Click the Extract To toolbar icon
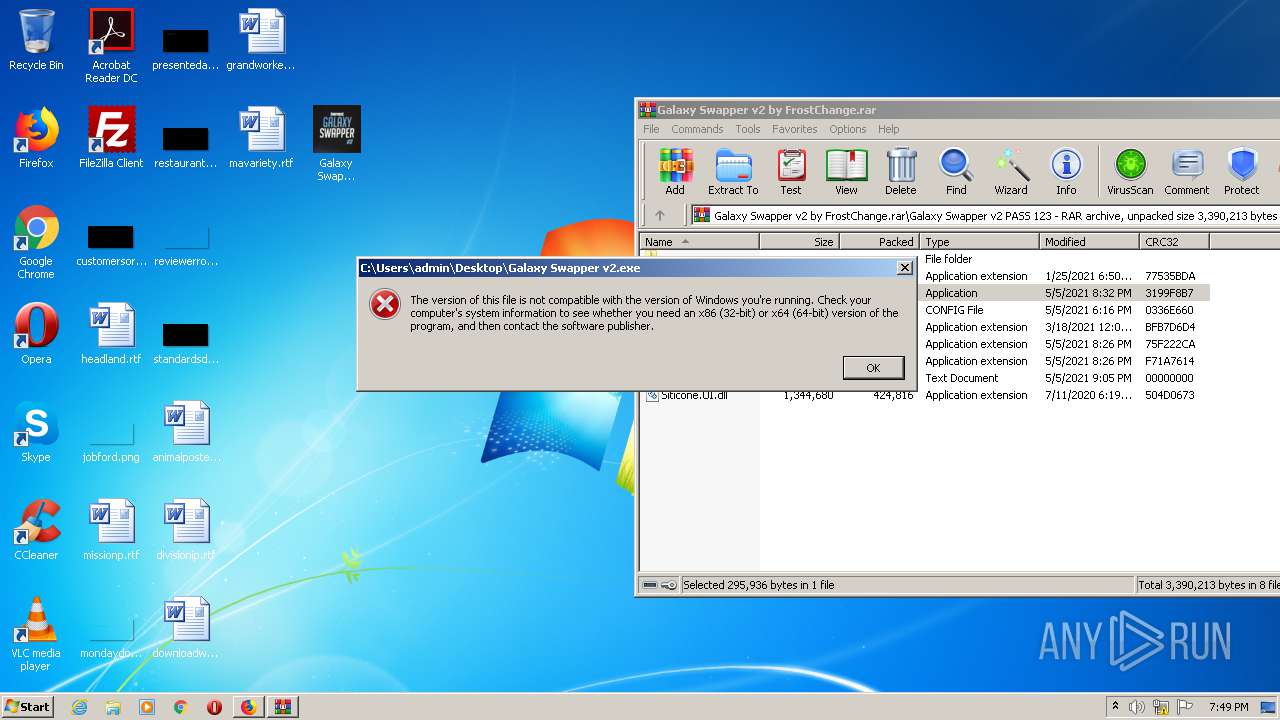This screenshot has height=720, width=1280. (733, 171)
